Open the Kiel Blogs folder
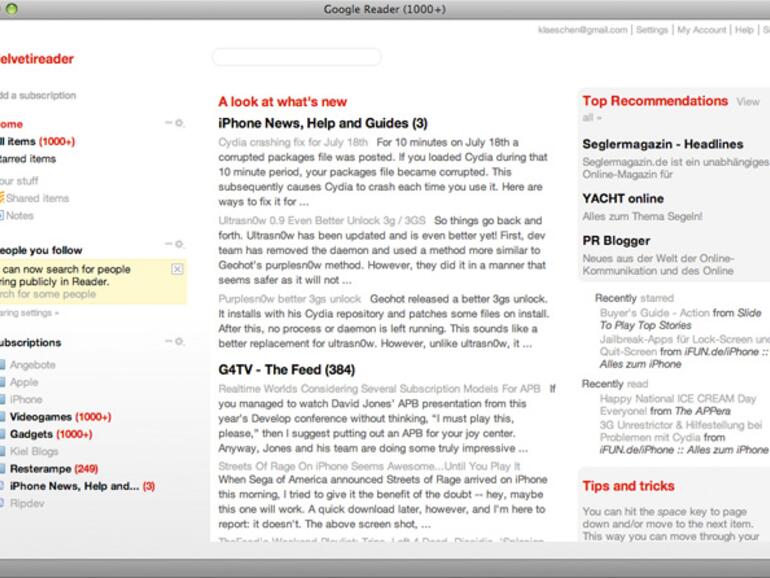This screenshot has width=770, height=578. 34,451
